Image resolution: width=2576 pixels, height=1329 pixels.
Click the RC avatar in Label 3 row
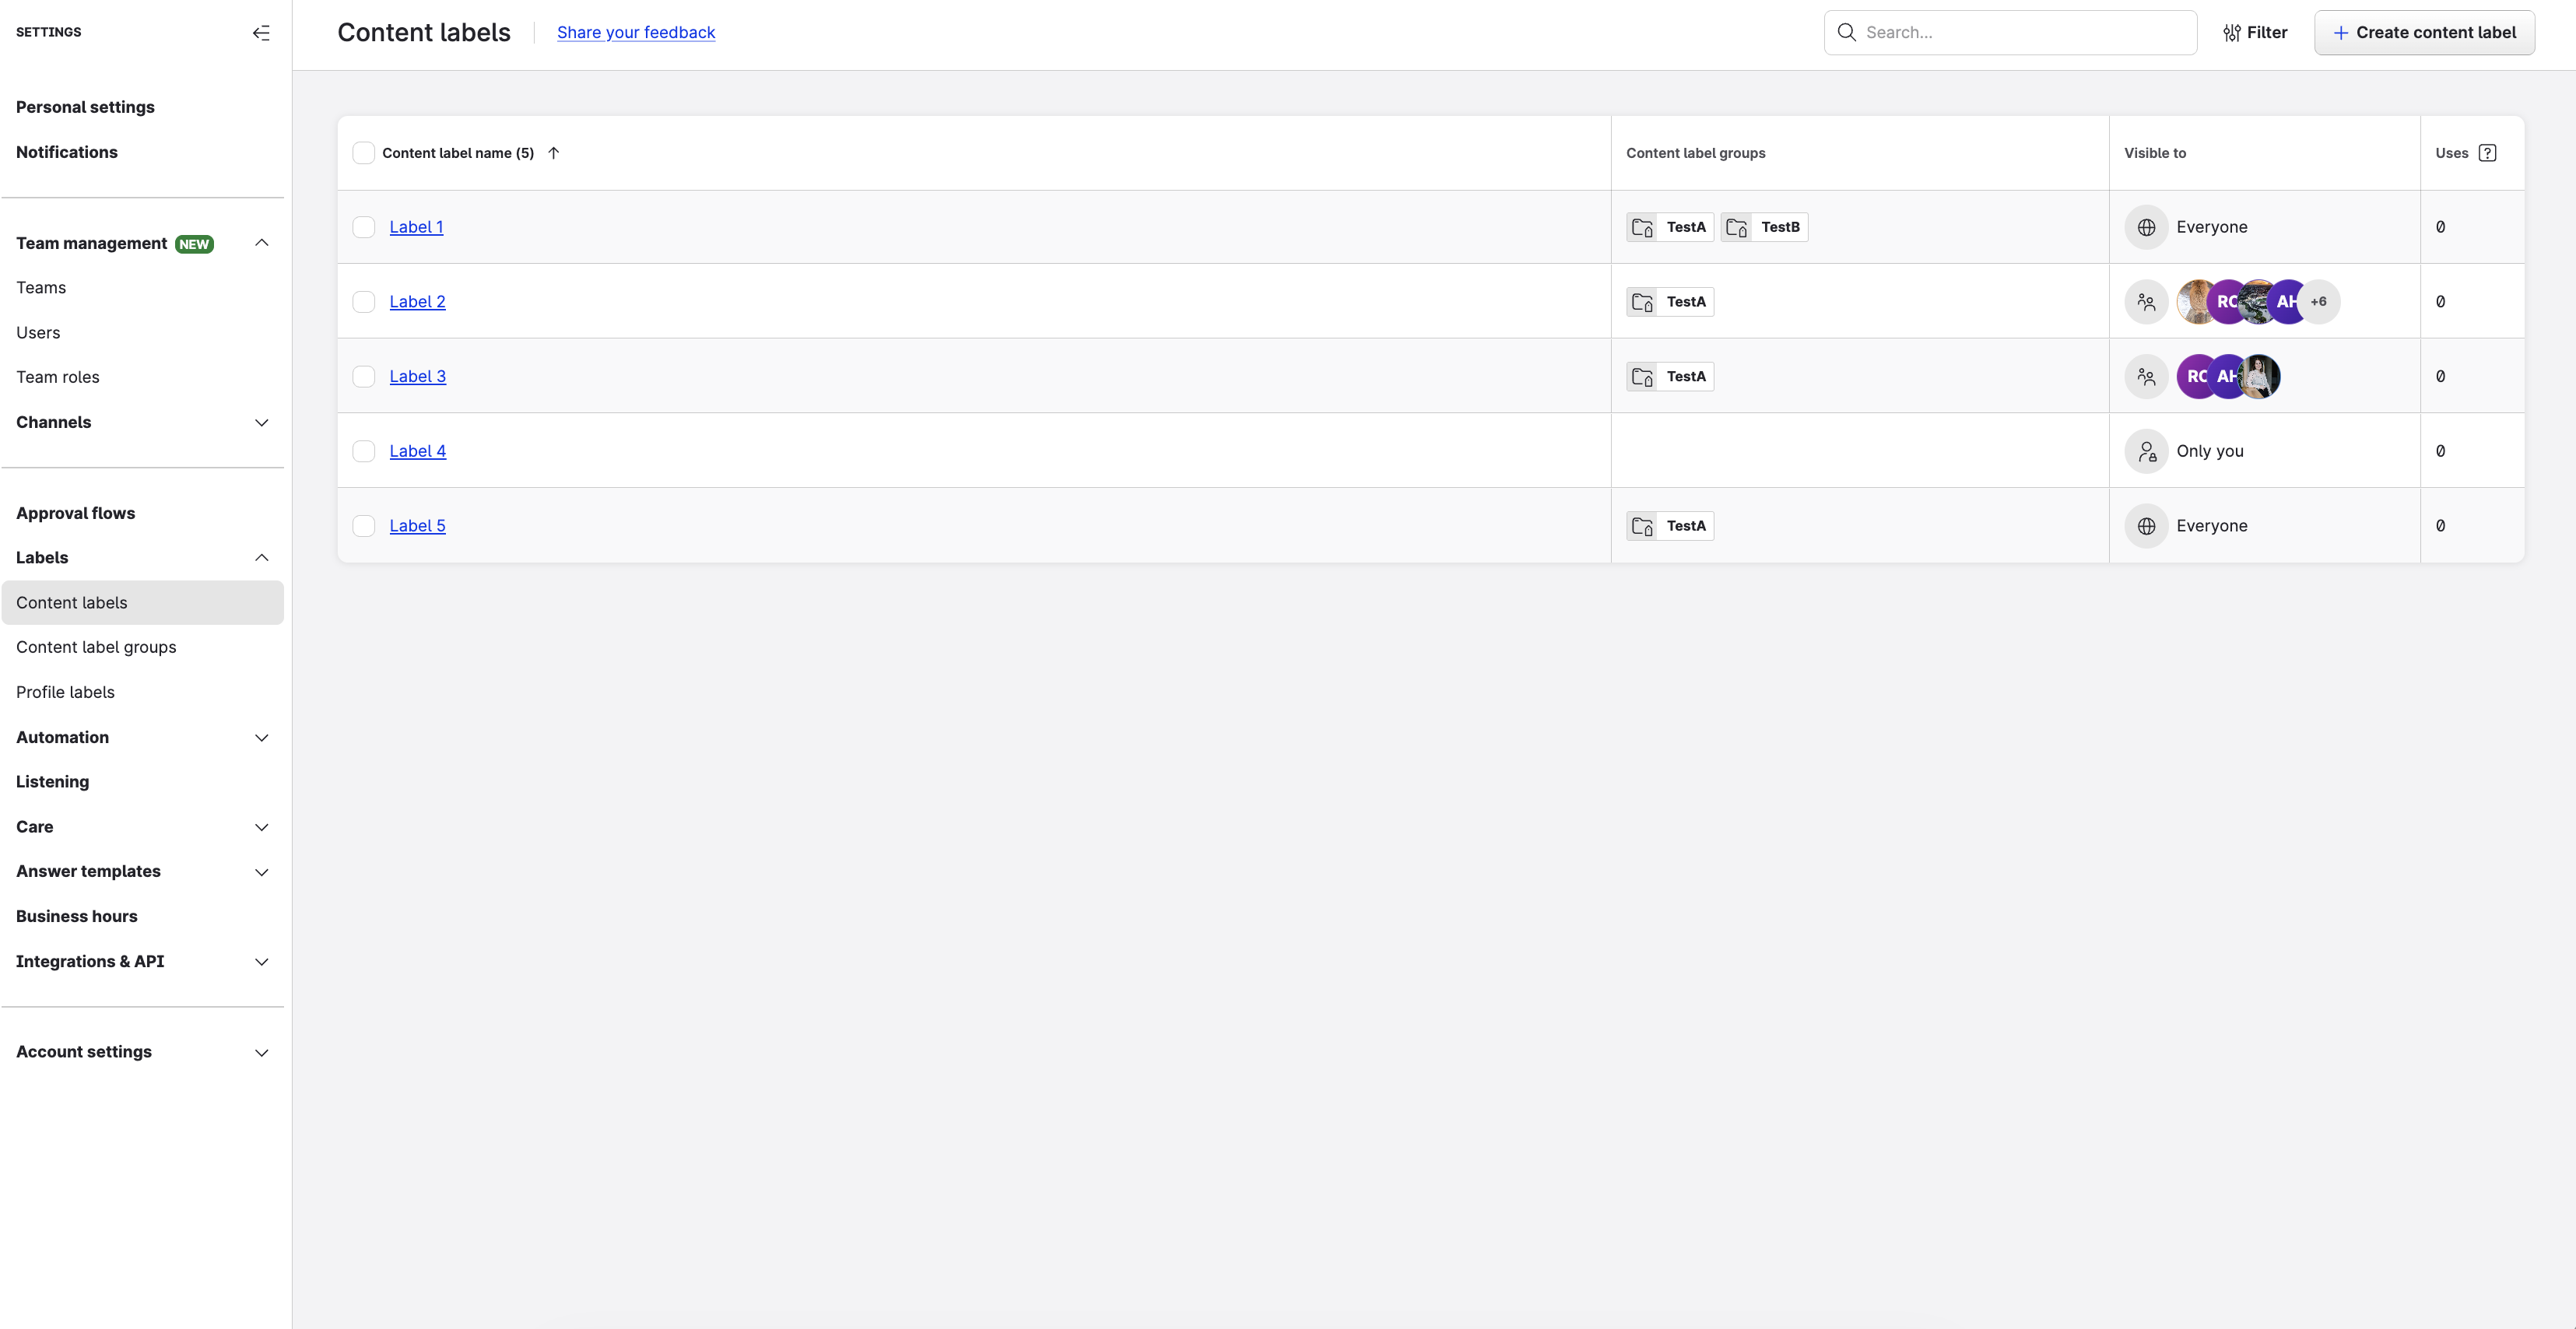[x=2196, y=377]
